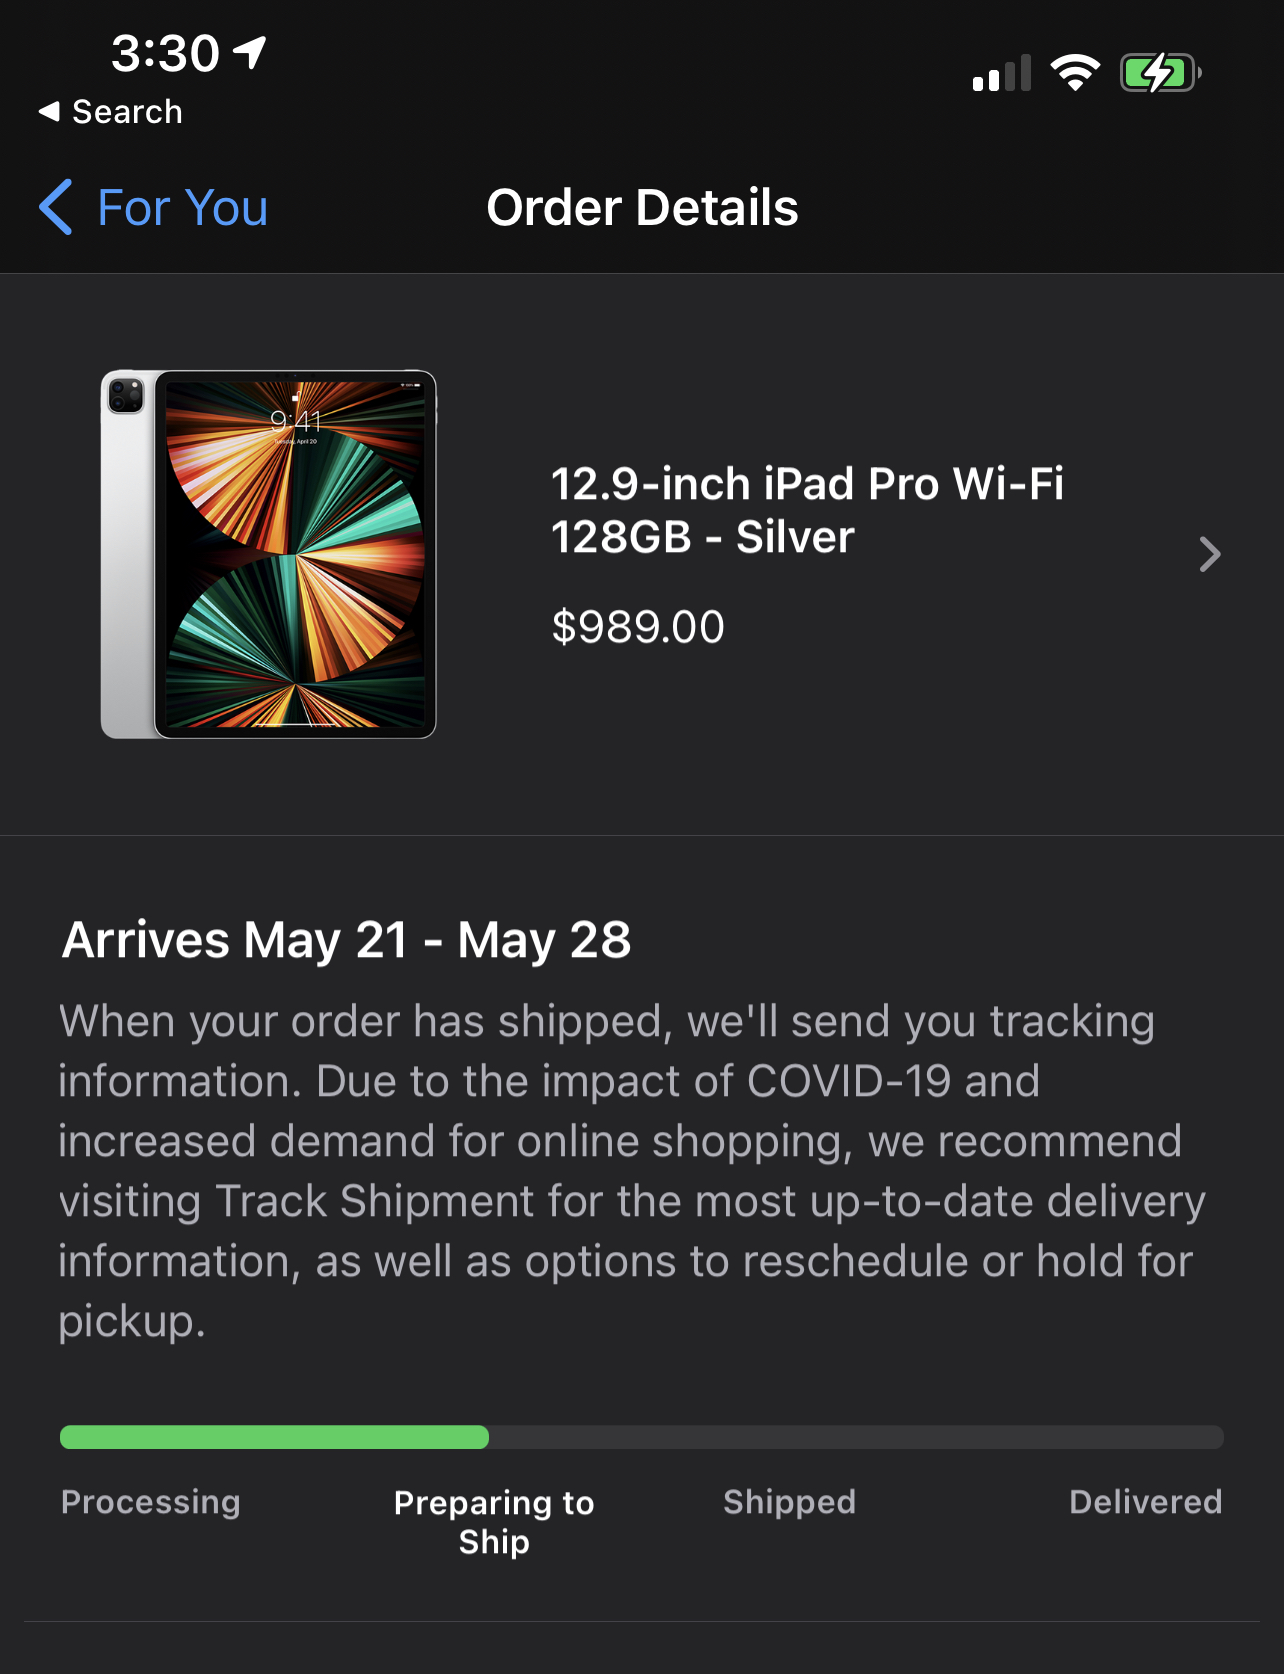This screenshot has height=1674, width=1284.
Task: Go back to For You
Action: [182, 208]
